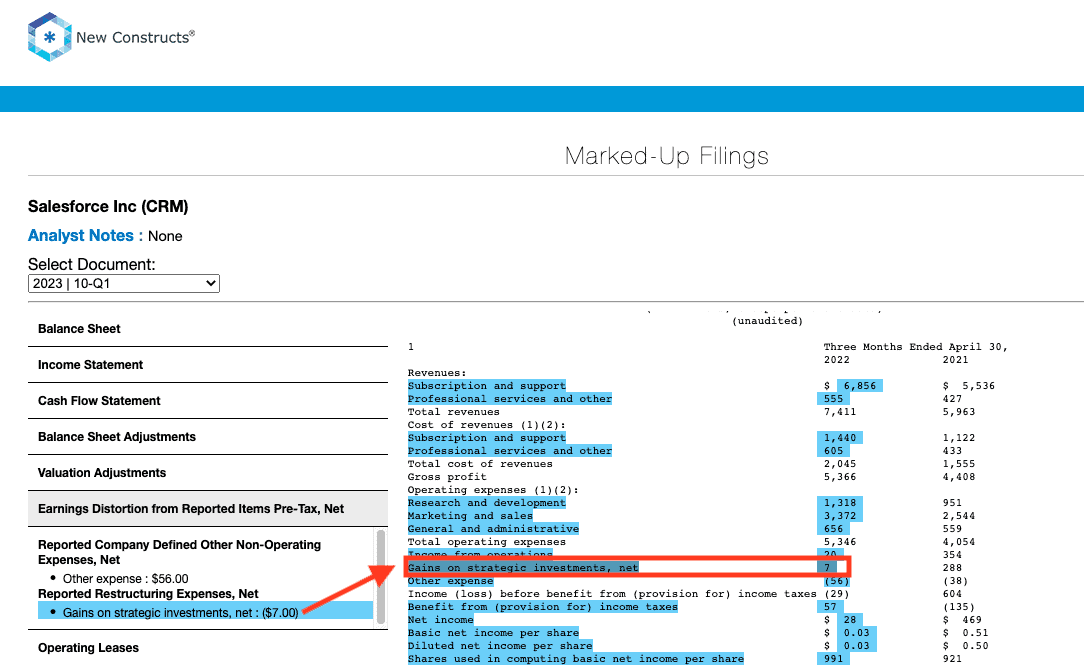Click the New Constructs logo icon
Image resolution: width=1084 pixels, height=665 pixels.
[x=49, y=37]
